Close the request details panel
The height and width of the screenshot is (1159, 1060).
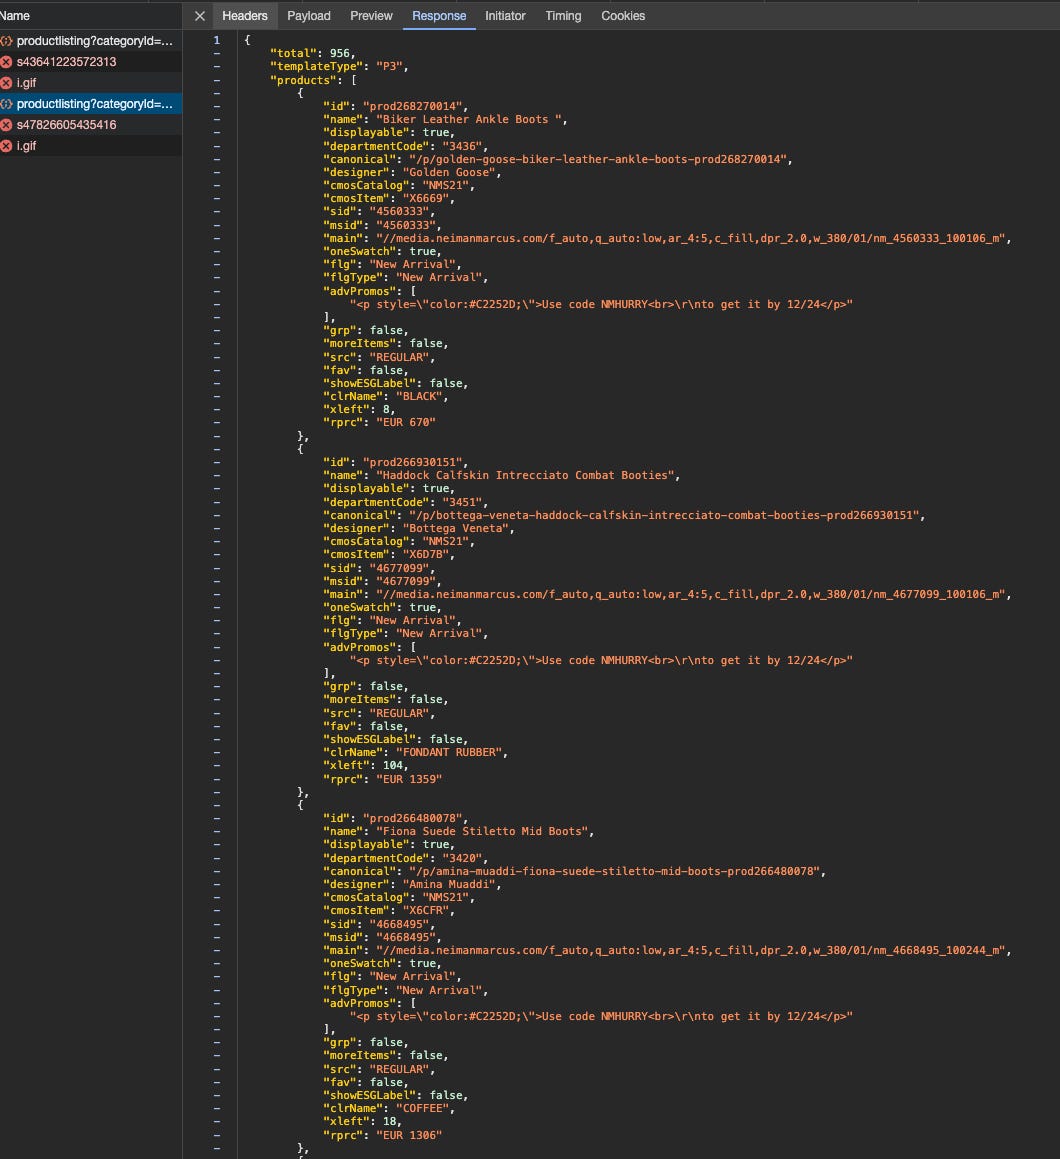pos(199,16)
